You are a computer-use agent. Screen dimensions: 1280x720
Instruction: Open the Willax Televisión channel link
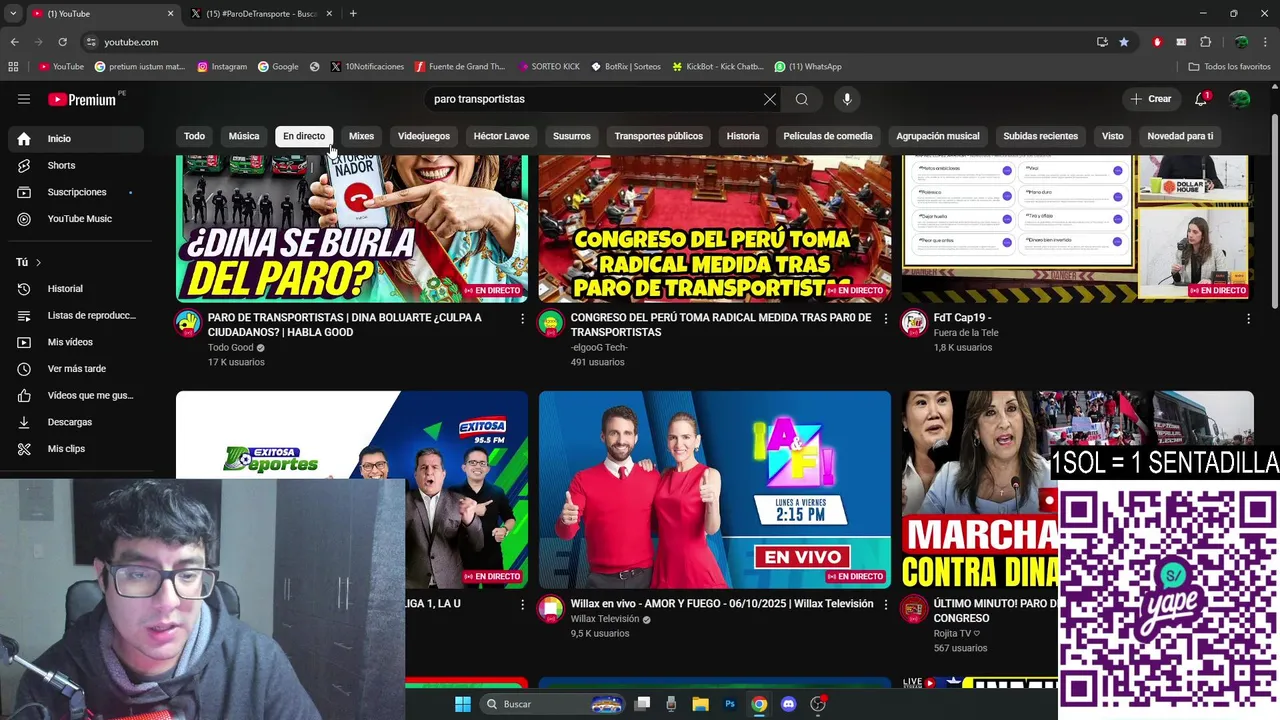[605, 619]
